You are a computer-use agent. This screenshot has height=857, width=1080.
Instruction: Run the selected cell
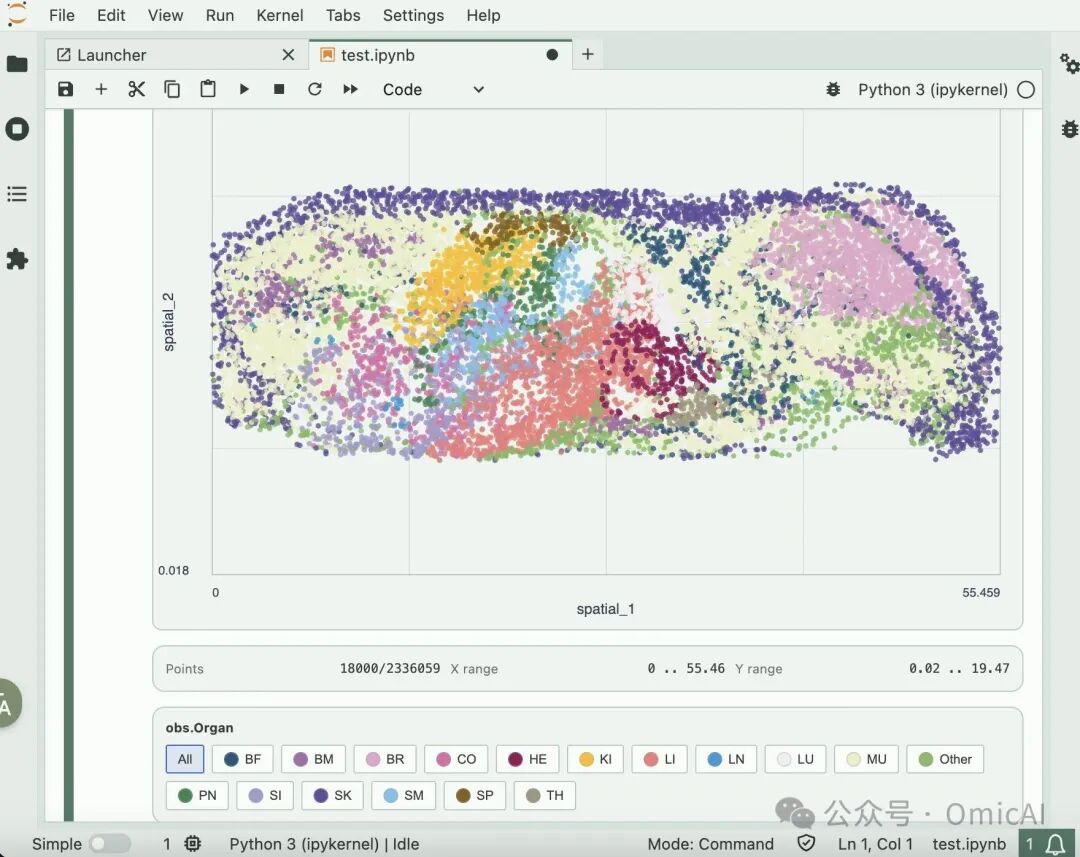pyautogui.click(x=244, y=90)
